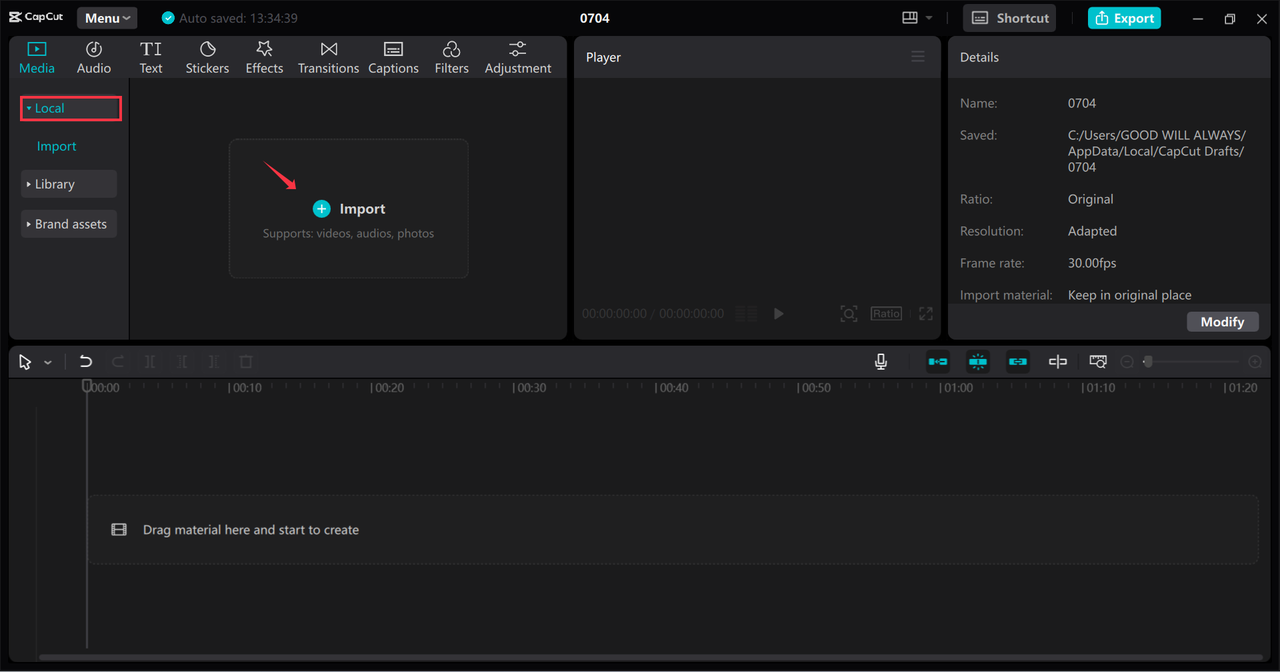Toggle auto snapping on the timeline

coord(978,362)
